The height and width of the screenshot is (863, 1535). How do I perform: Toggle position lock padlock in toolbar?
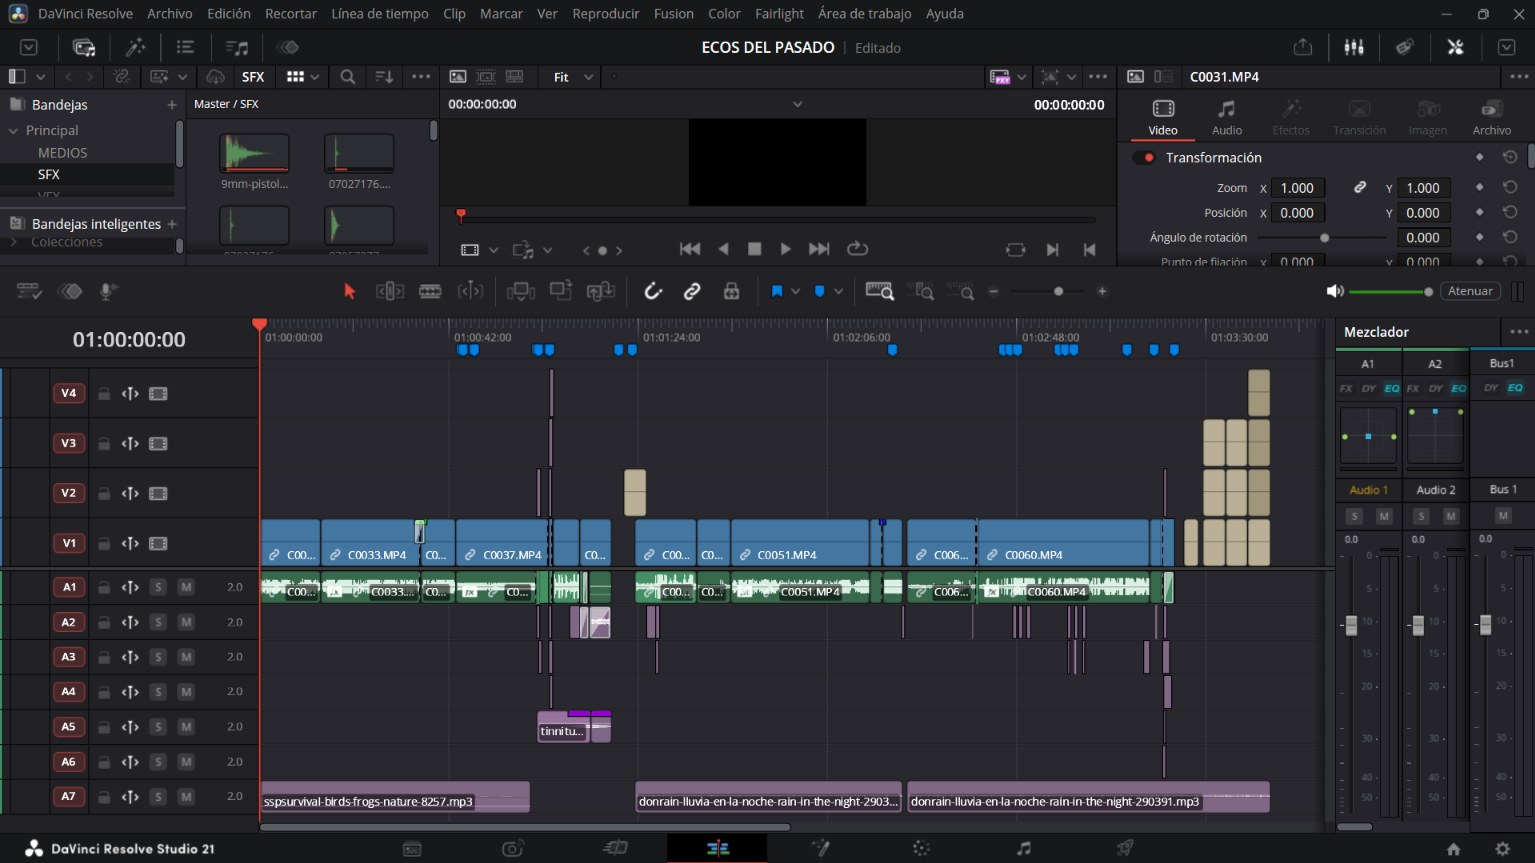pos(732,291)
